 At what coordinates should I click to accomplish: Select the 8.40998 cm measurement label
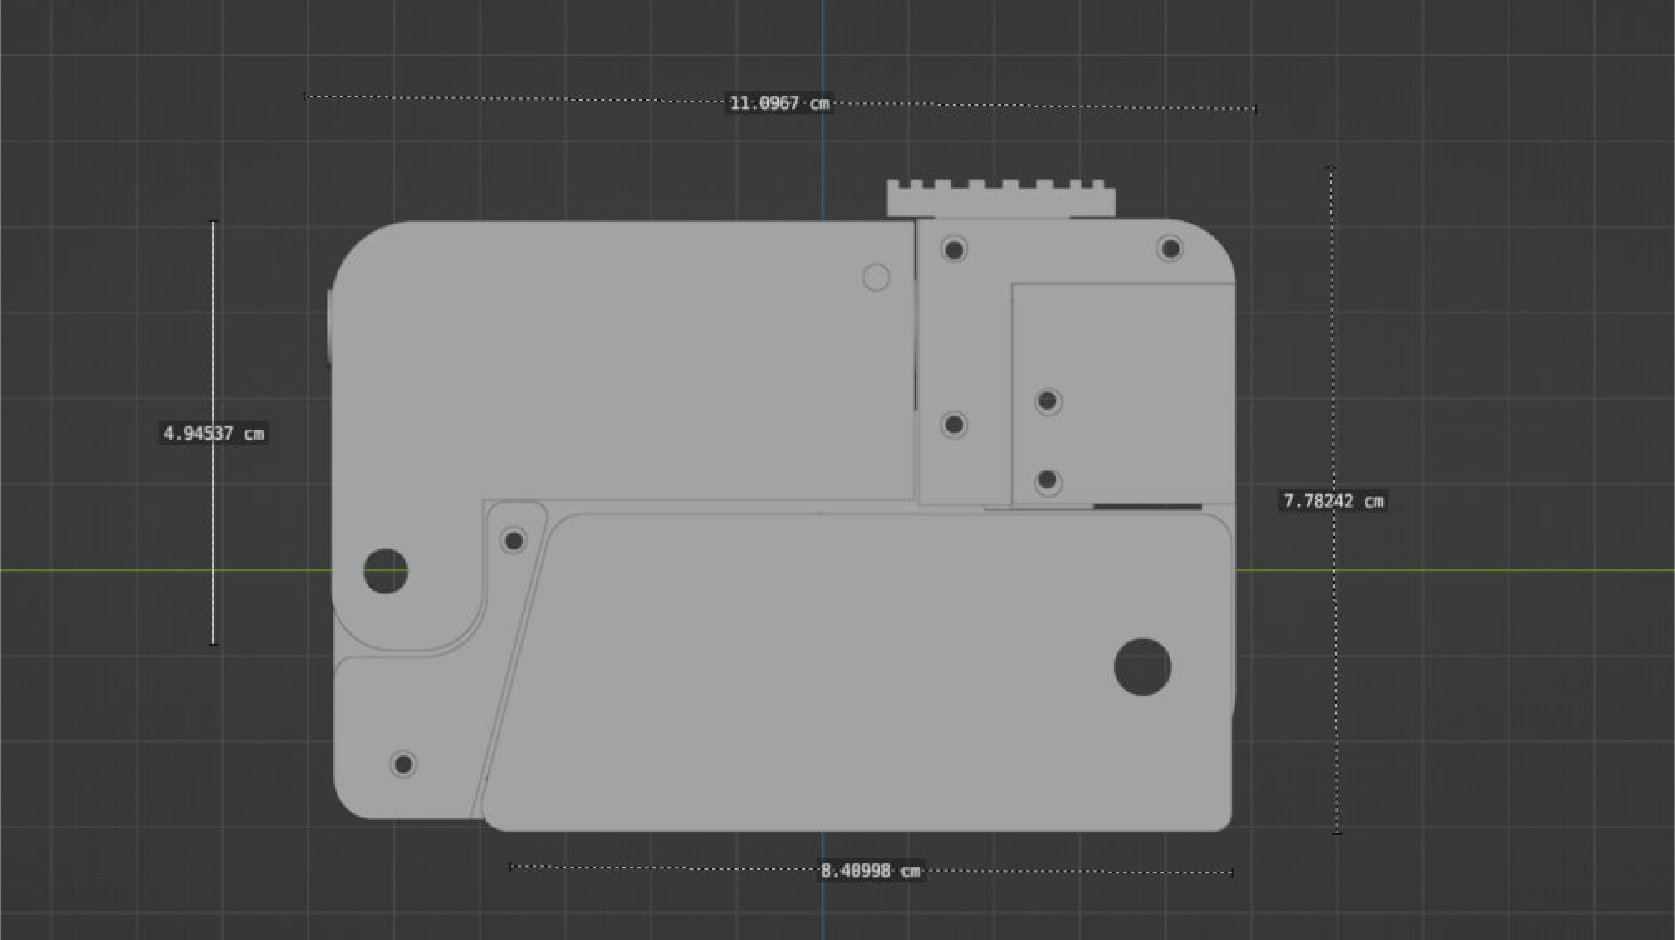click(870, 871)
